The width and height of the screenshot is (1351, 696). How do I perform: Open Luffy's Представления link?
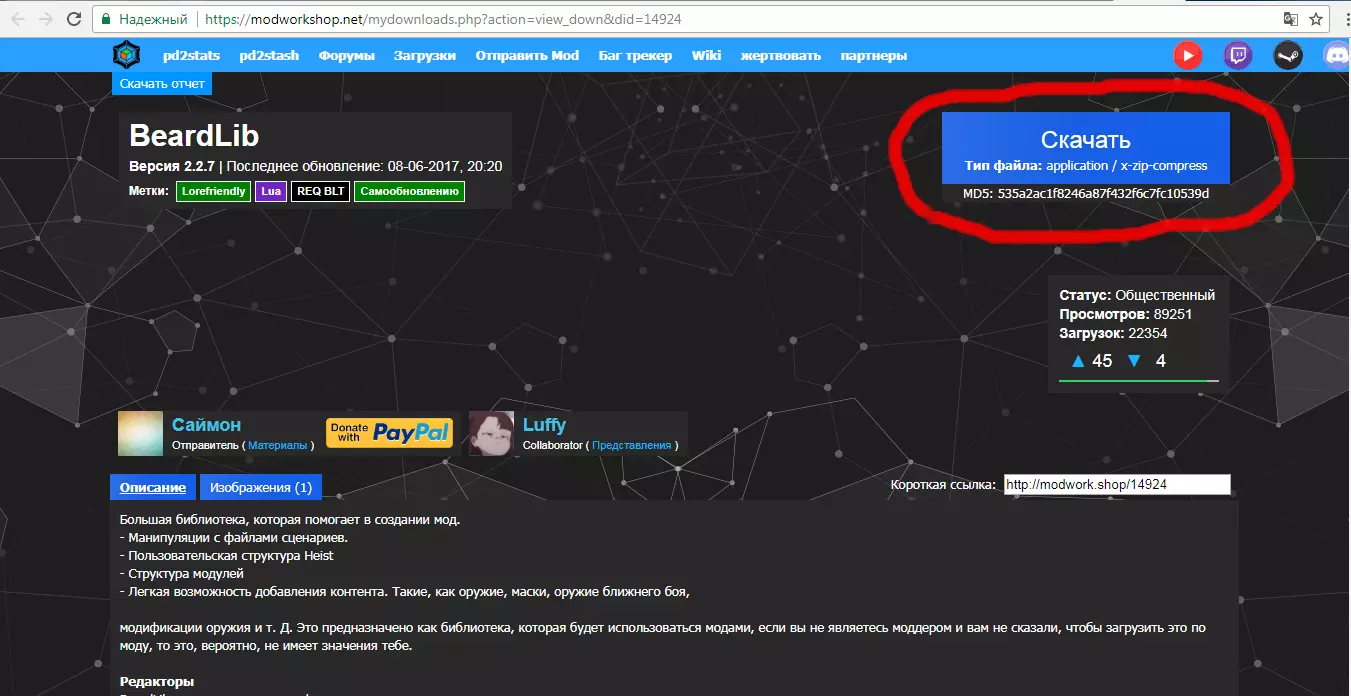631,446
